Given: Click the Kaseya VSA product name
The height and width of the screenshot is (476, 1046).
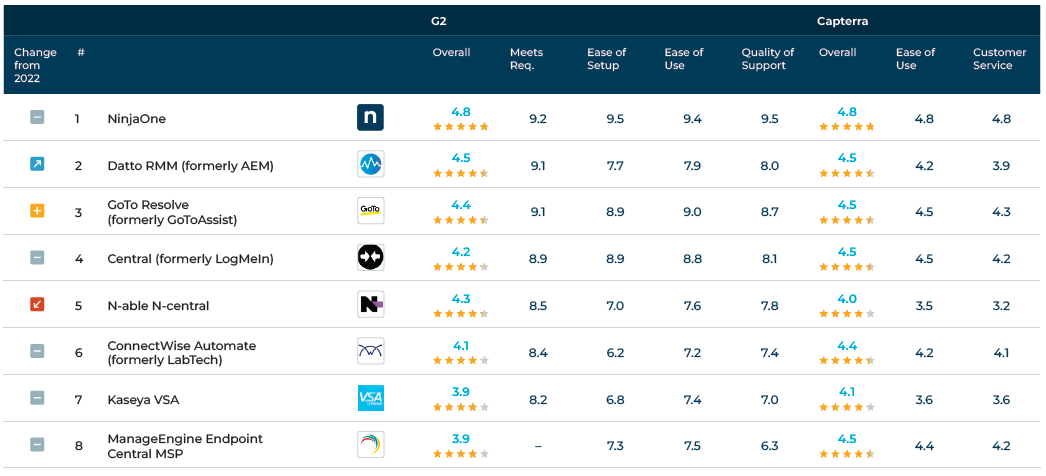Looking at the screenshot, I should pos(143,399).
